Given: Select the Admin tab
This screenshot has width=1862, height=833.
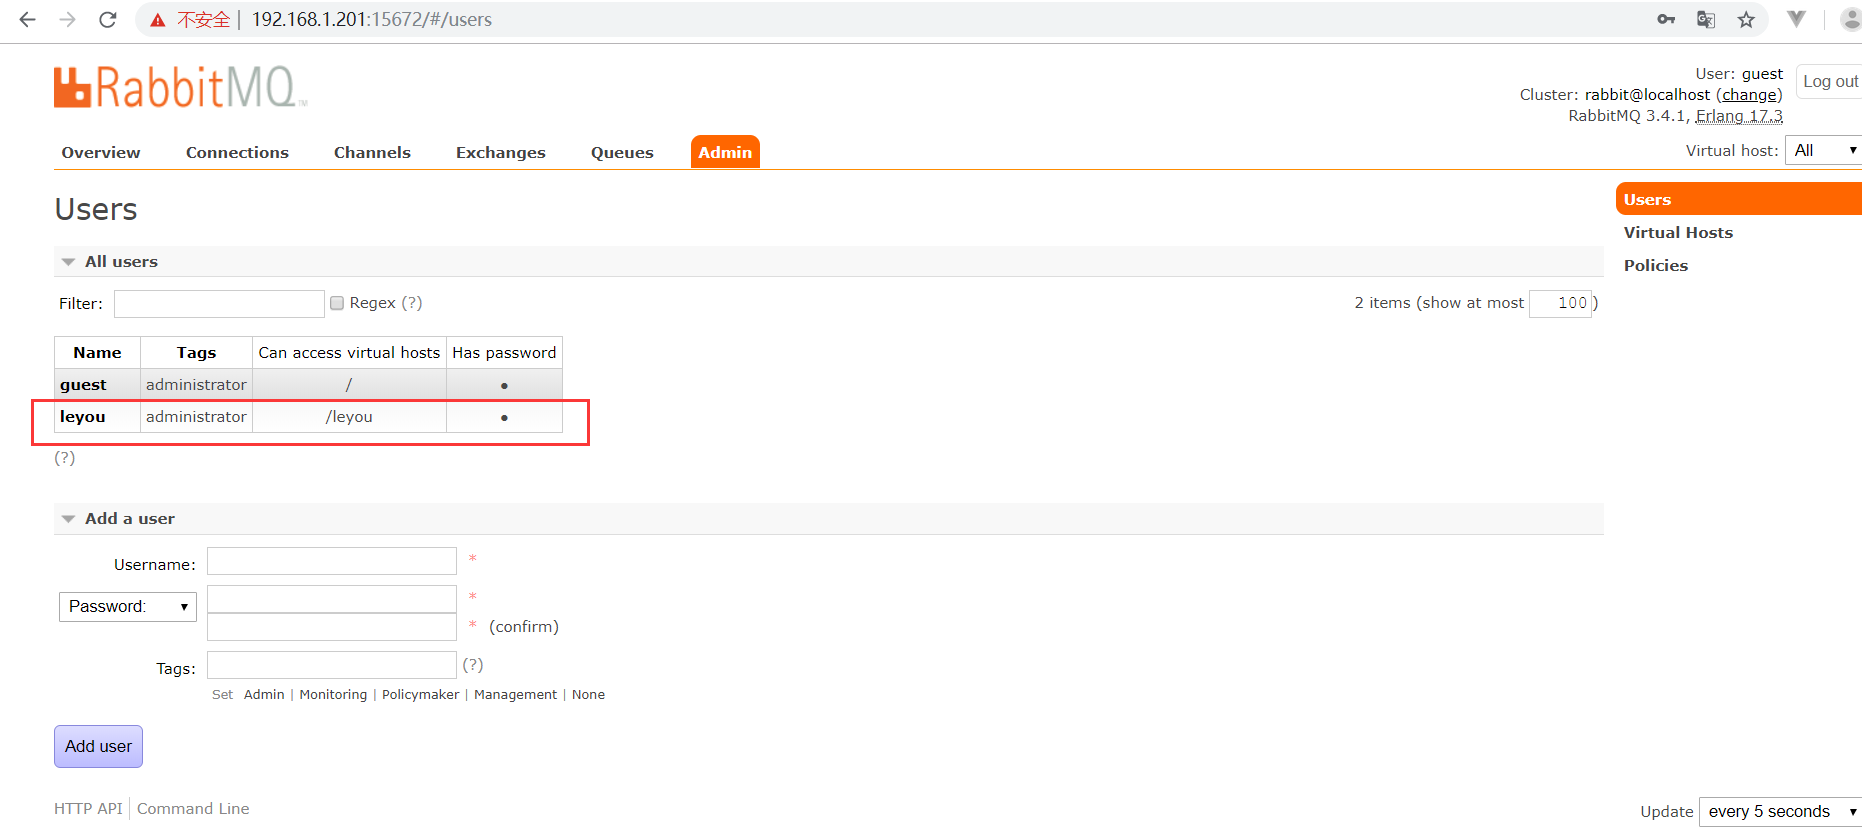Looking at the screenshot, I should tap(725, 152).
